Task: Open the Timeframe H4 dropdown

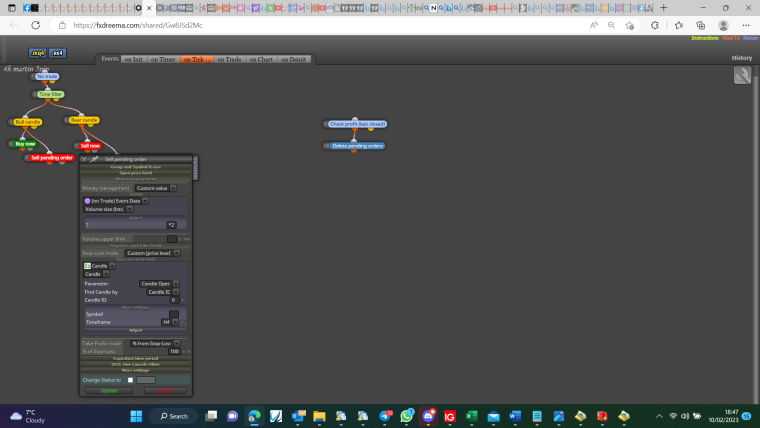Action: point(169,322)
